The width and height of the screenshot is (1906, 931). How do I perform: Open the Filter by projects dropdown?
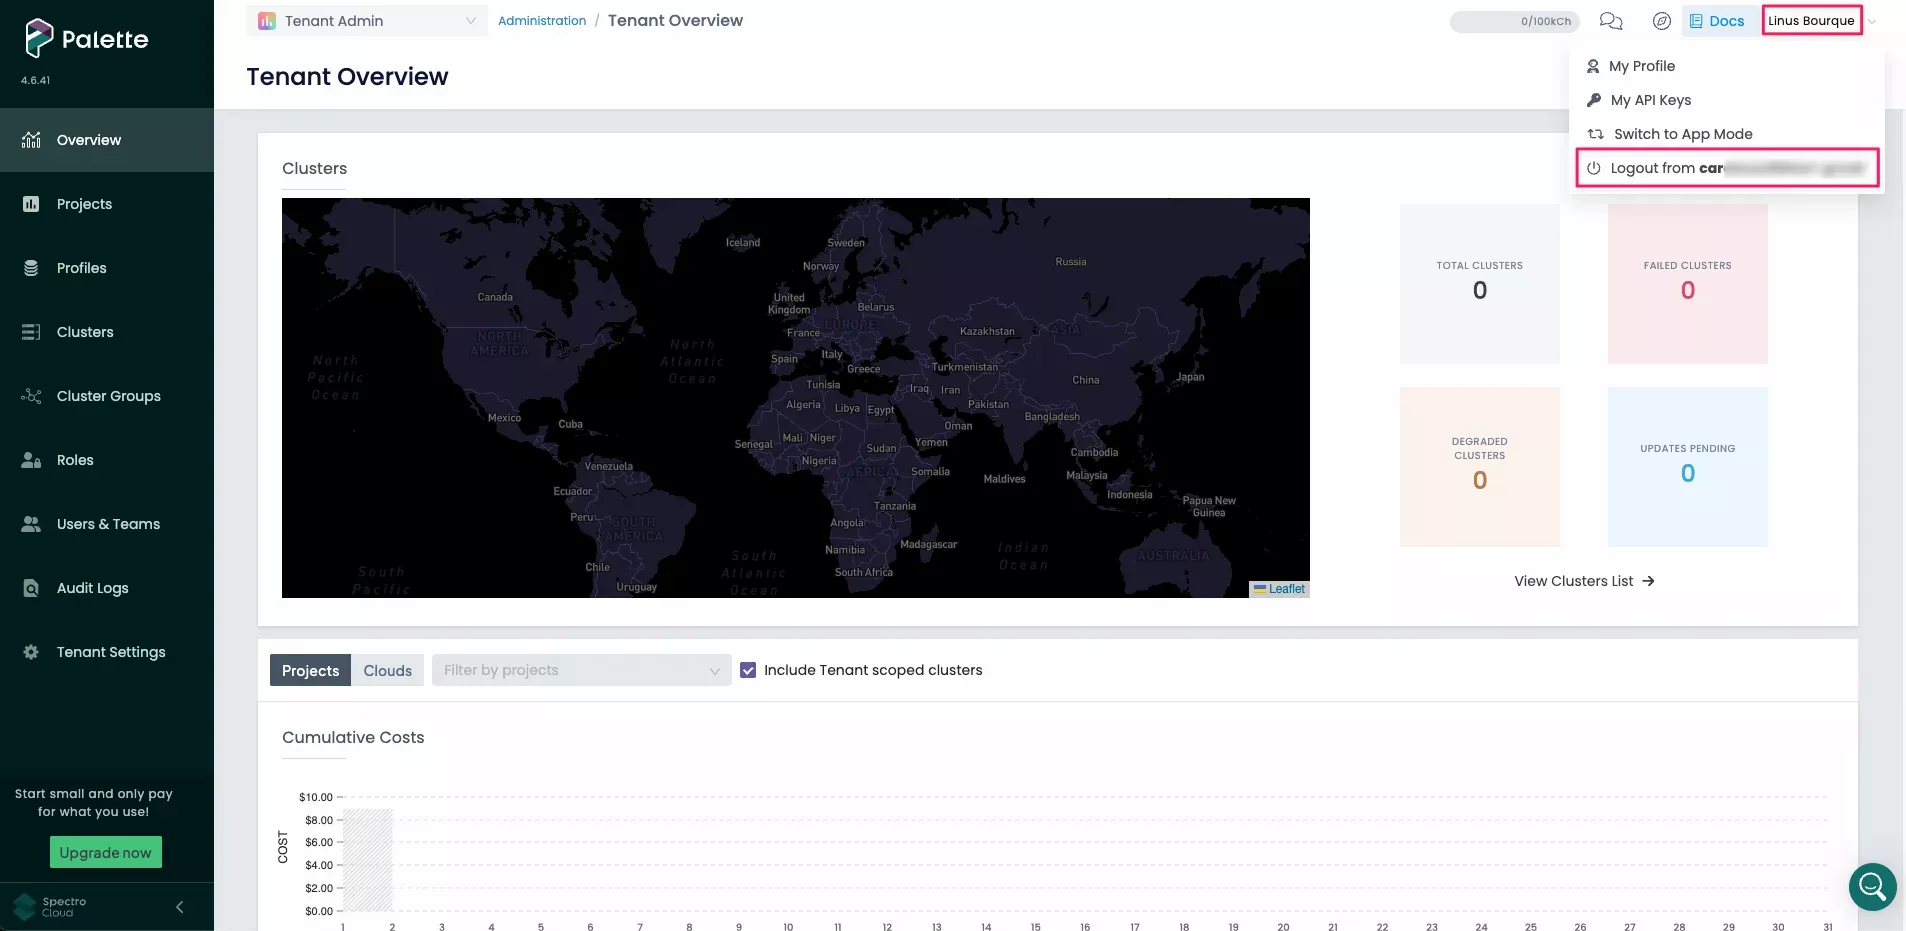click(581, 670)
